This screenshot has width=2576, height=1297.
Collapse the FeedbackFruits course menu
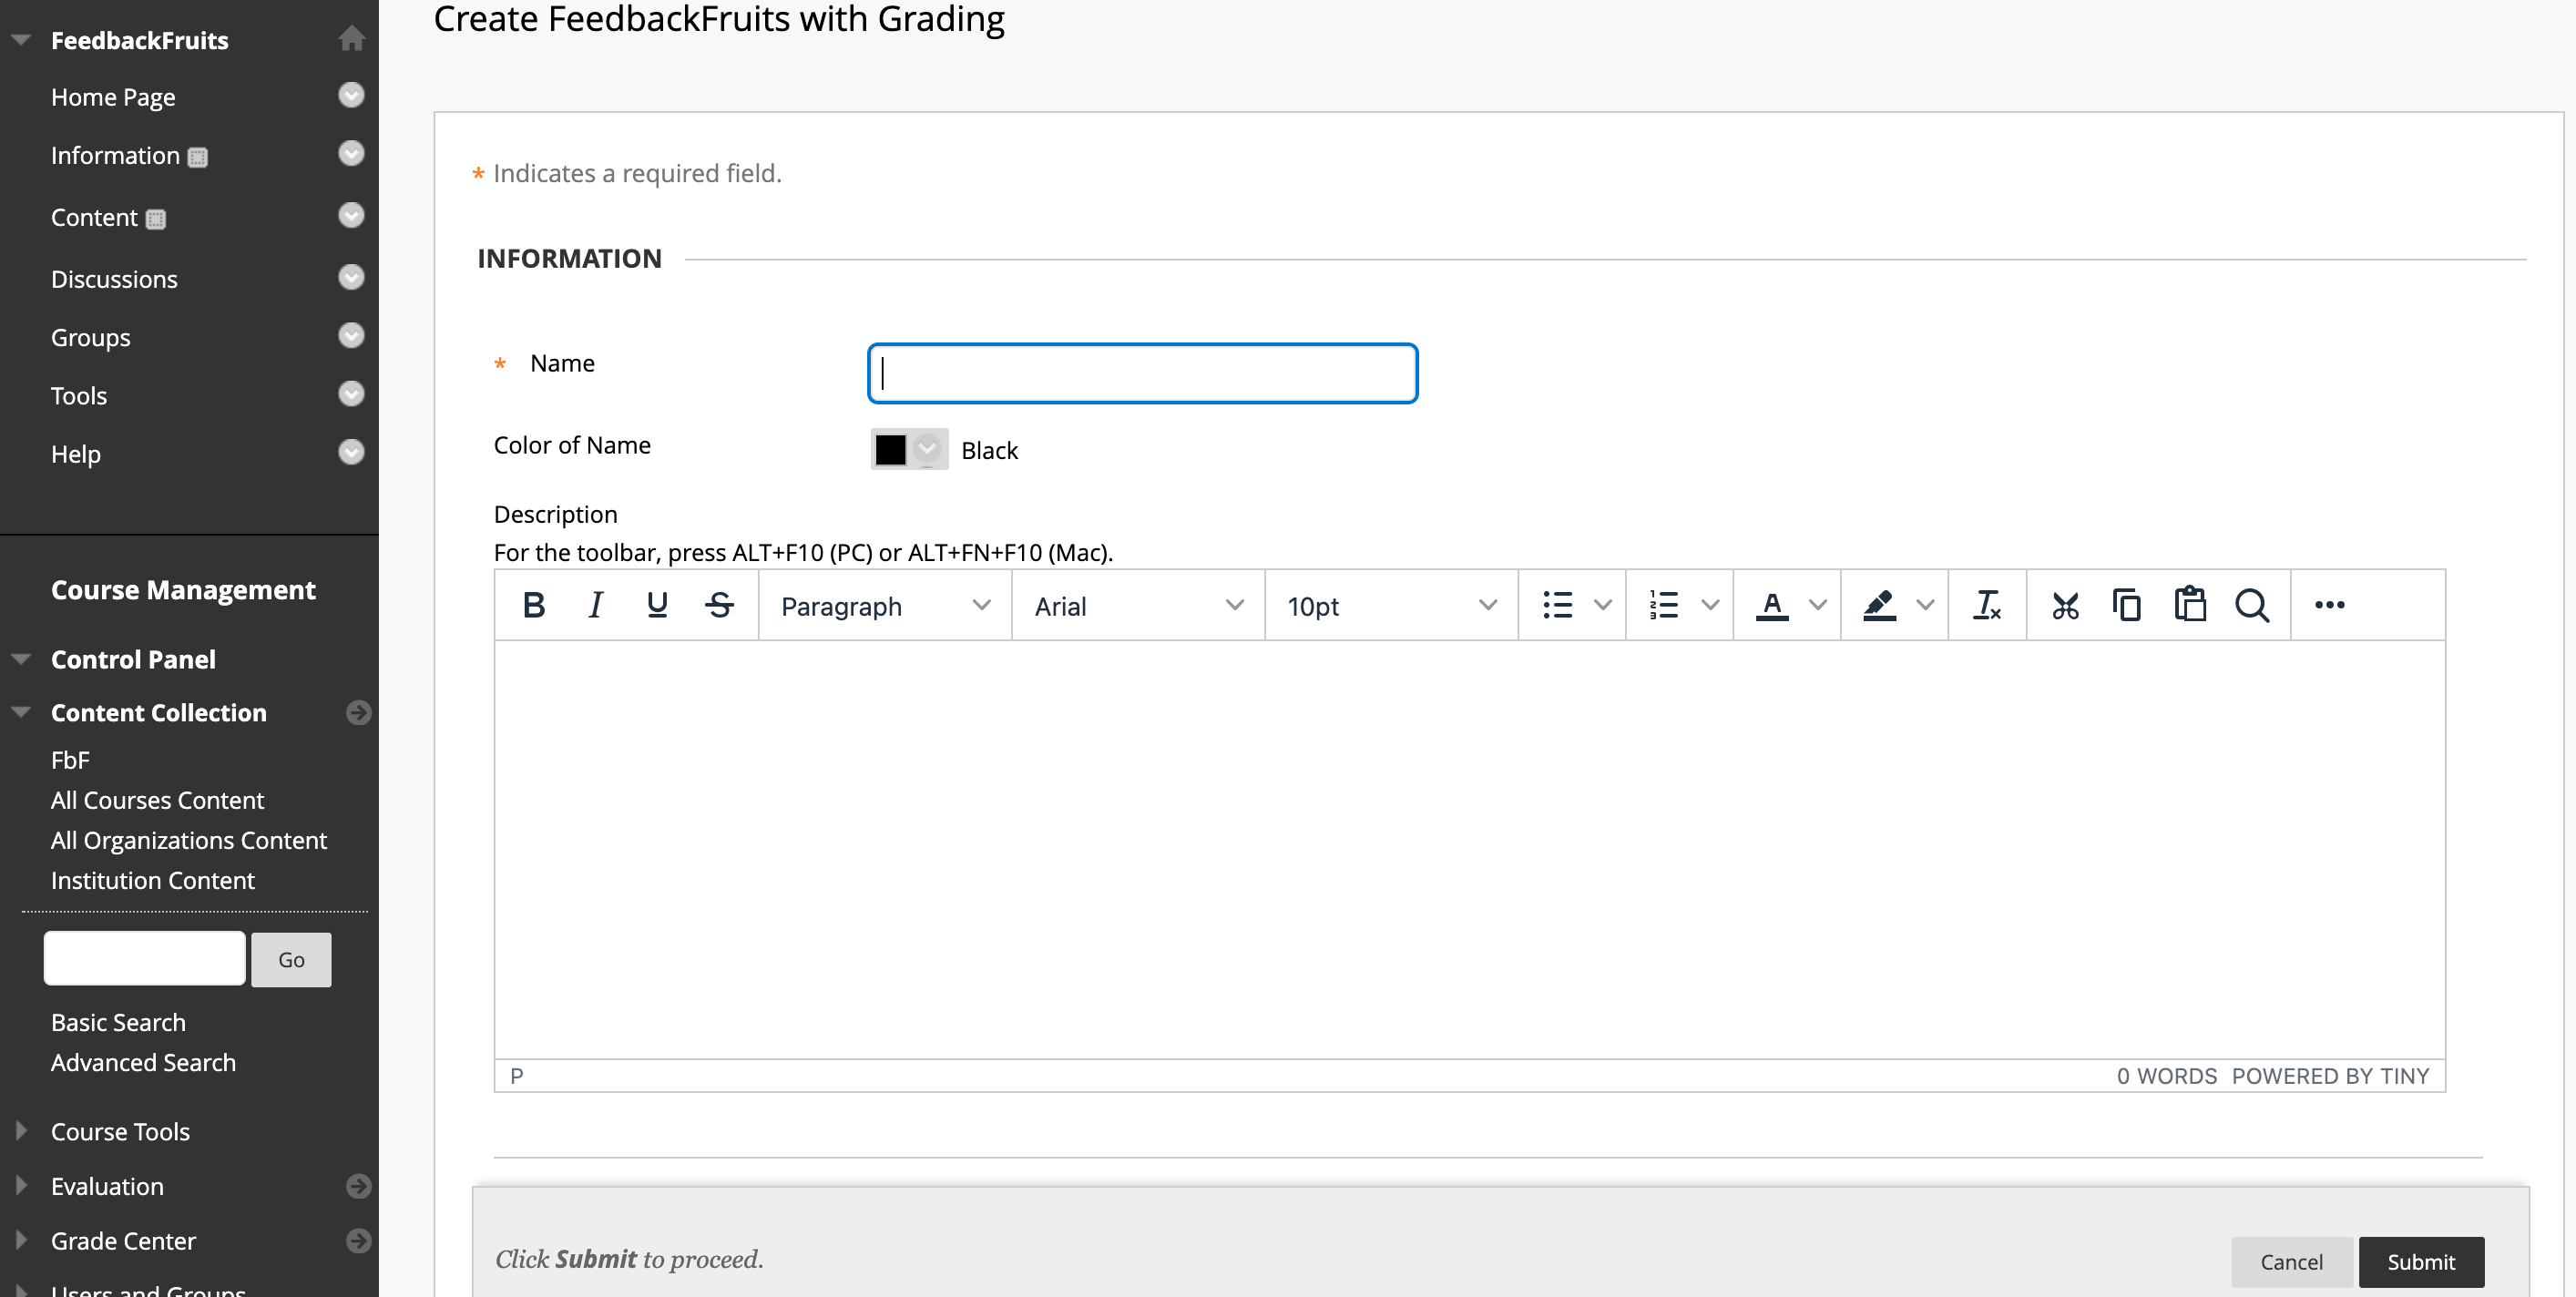coord(21,40)
